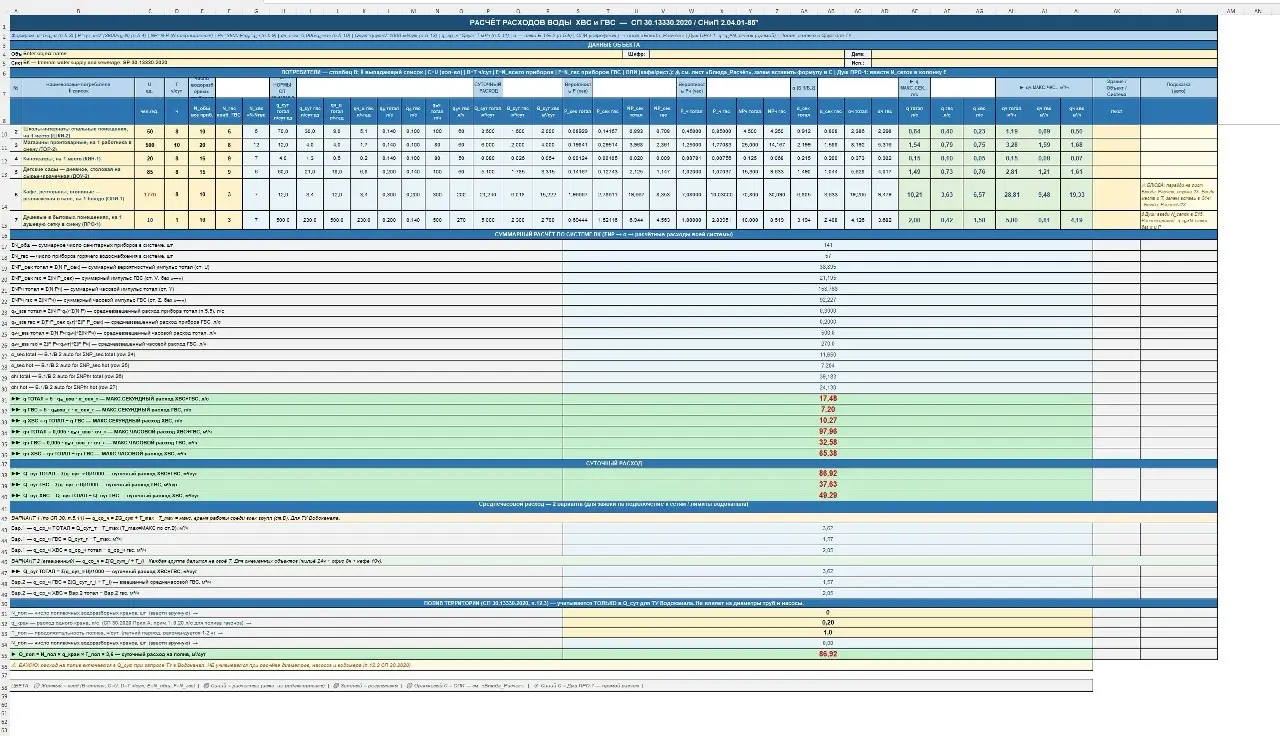The height and width of the screenshot is (736, 1280).
Task: Click the quantity cell 60 in the first consumer row
Action: (150, 131)
